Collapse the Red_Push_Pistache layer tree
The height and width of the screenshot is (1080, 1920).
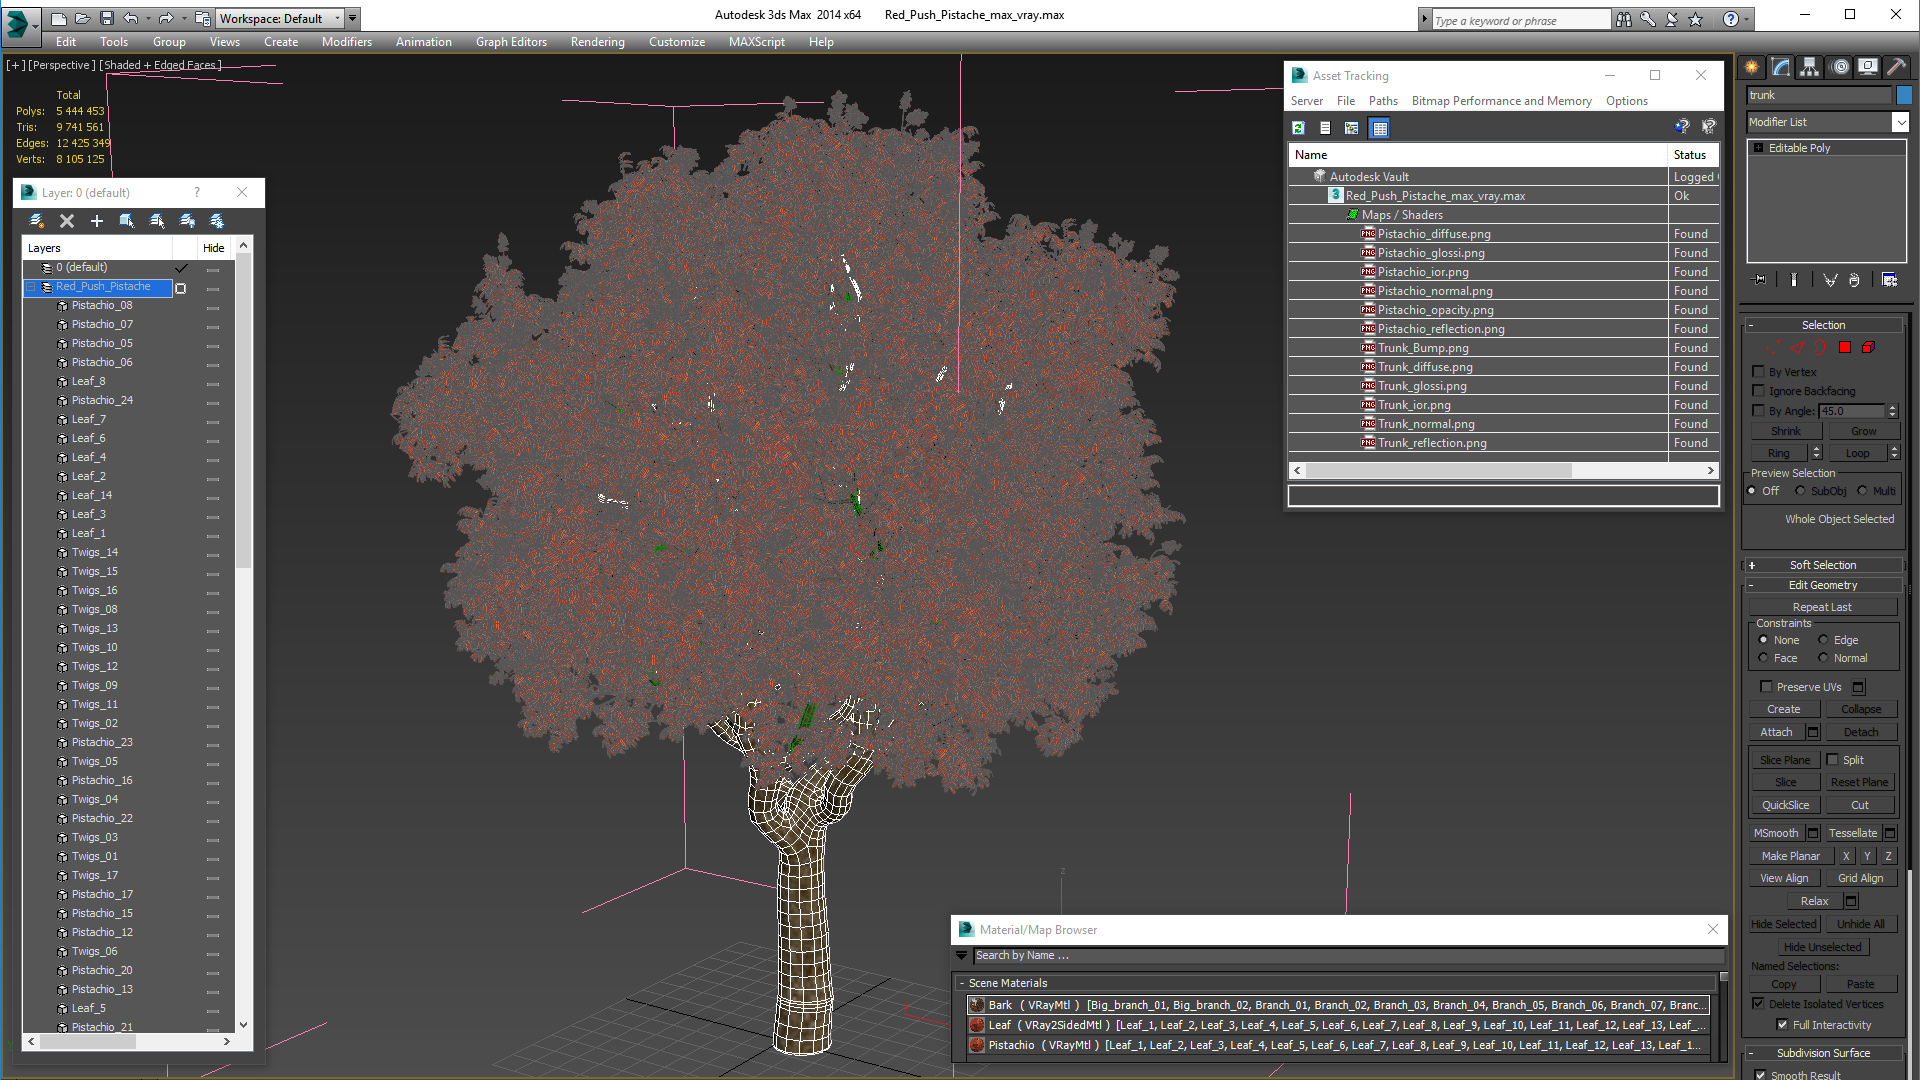click(31, 287)
